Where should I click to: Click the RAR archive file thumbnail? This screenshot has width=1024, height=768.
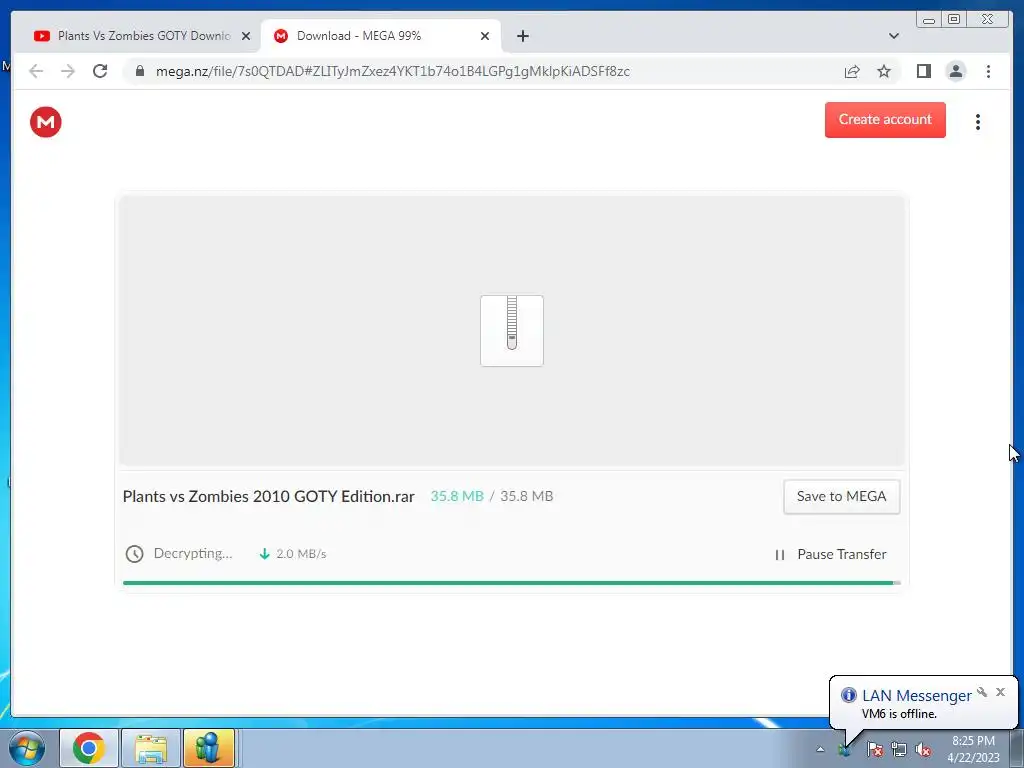click(512, 330)
